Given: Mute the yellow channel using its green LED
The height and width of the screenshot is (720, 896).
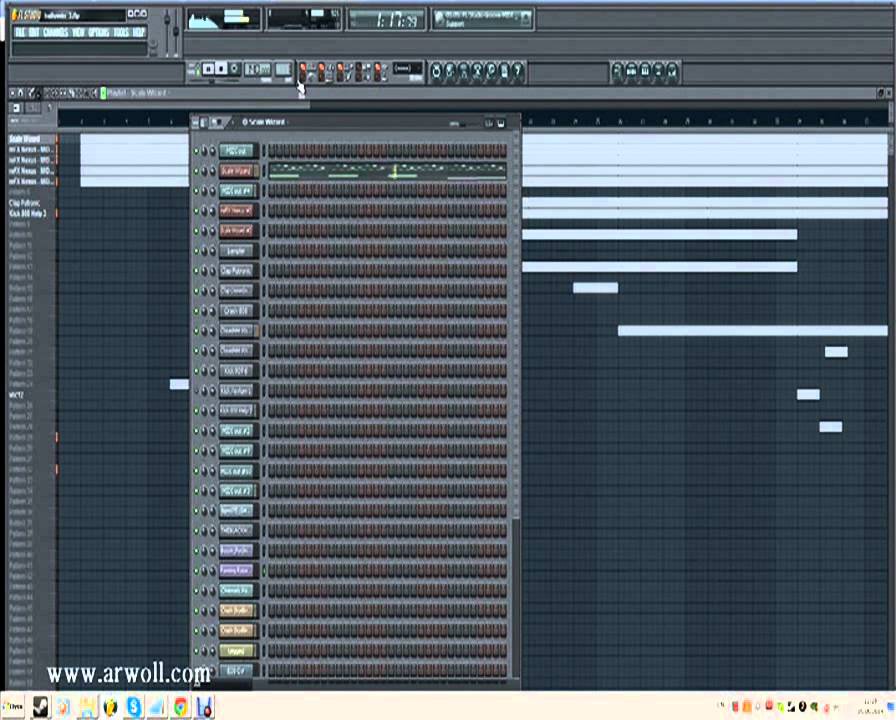Looking at the screenshot, I should tap(197, 651).
